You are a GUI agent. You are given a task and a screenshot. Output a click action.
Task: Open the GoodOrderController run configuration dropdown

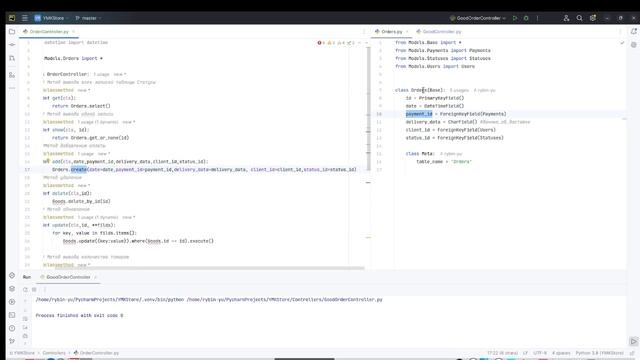point(478,18)
